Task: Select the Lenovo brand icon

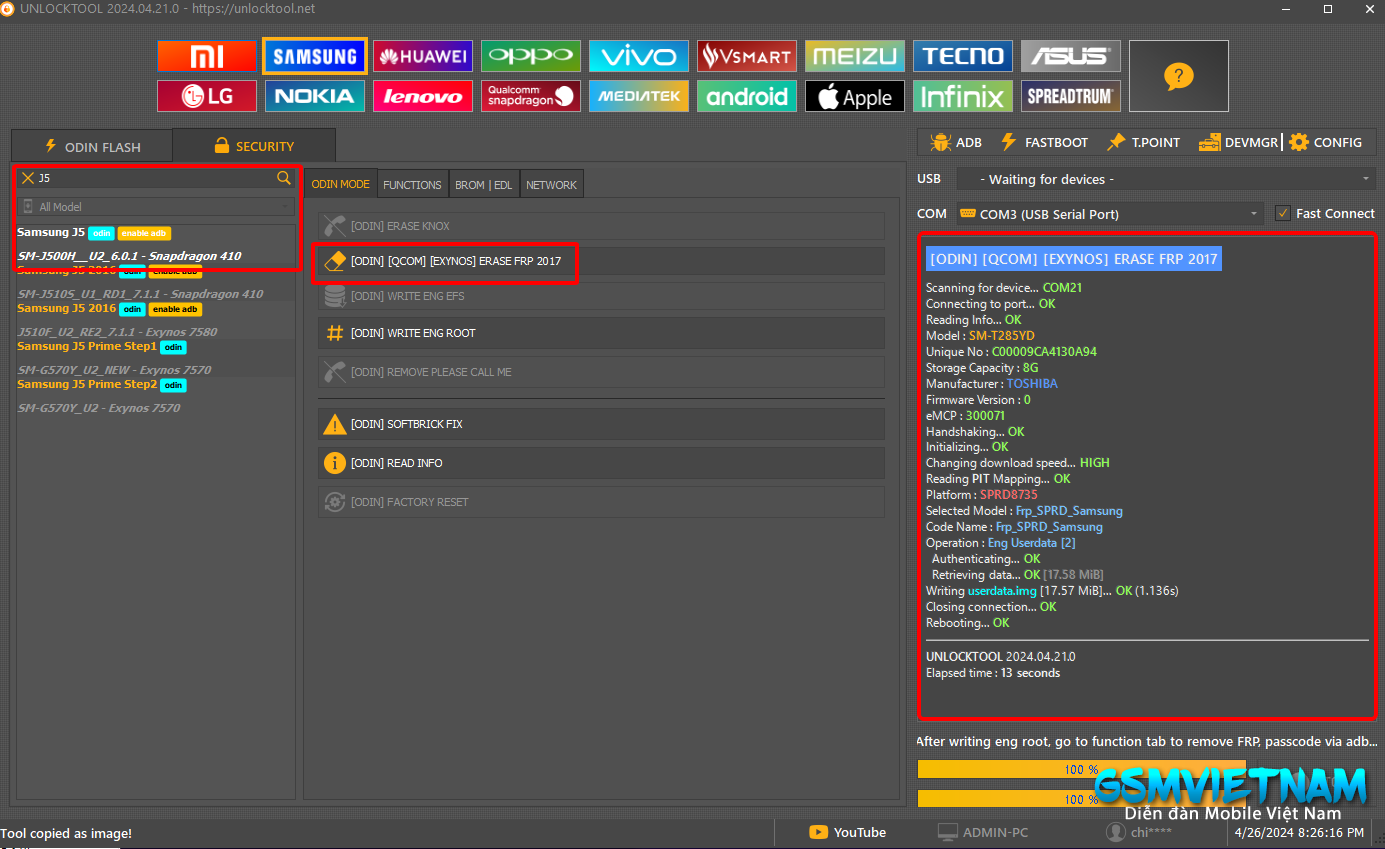Action: (423, 96)
